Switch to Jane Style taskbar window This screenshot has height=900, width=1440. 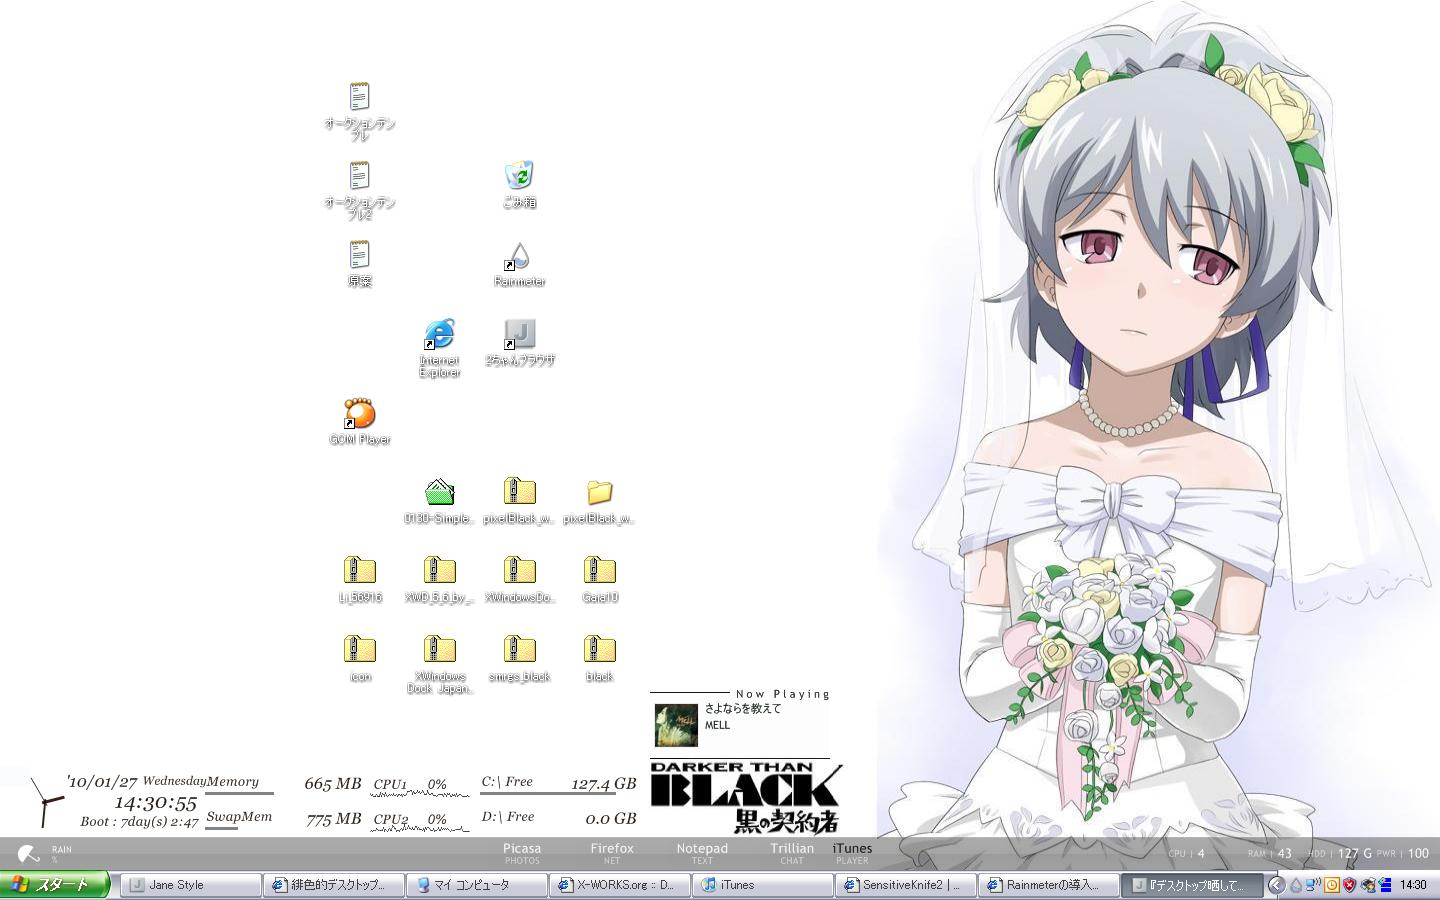tap(191, 885)
